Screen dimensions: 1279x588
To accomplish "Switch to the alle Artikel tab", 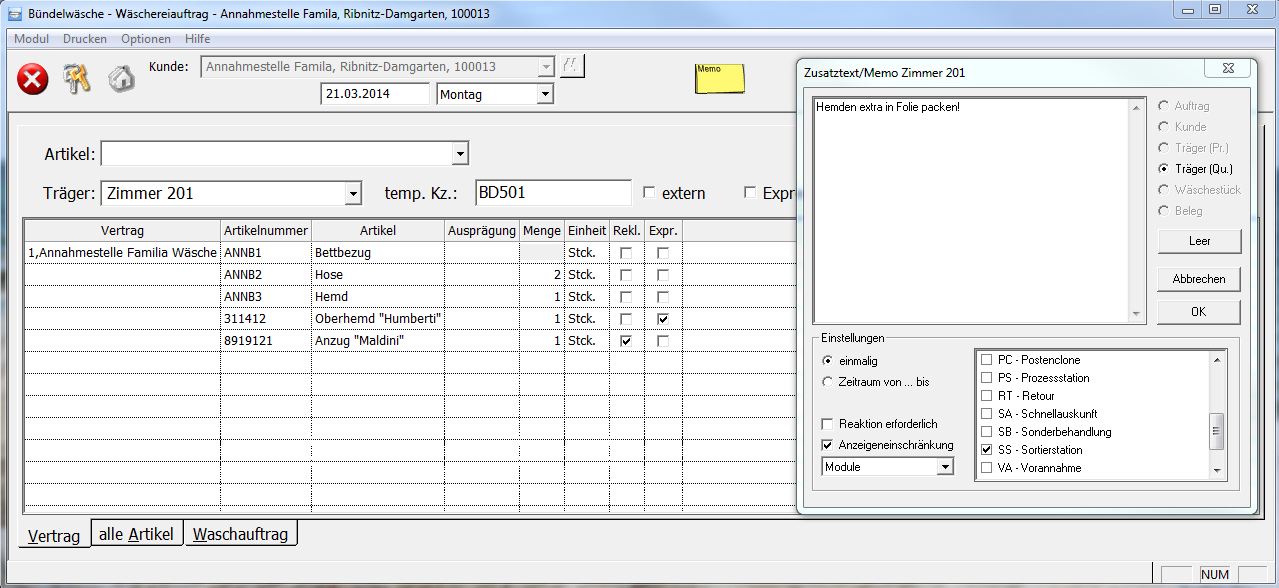I will 136,534.
